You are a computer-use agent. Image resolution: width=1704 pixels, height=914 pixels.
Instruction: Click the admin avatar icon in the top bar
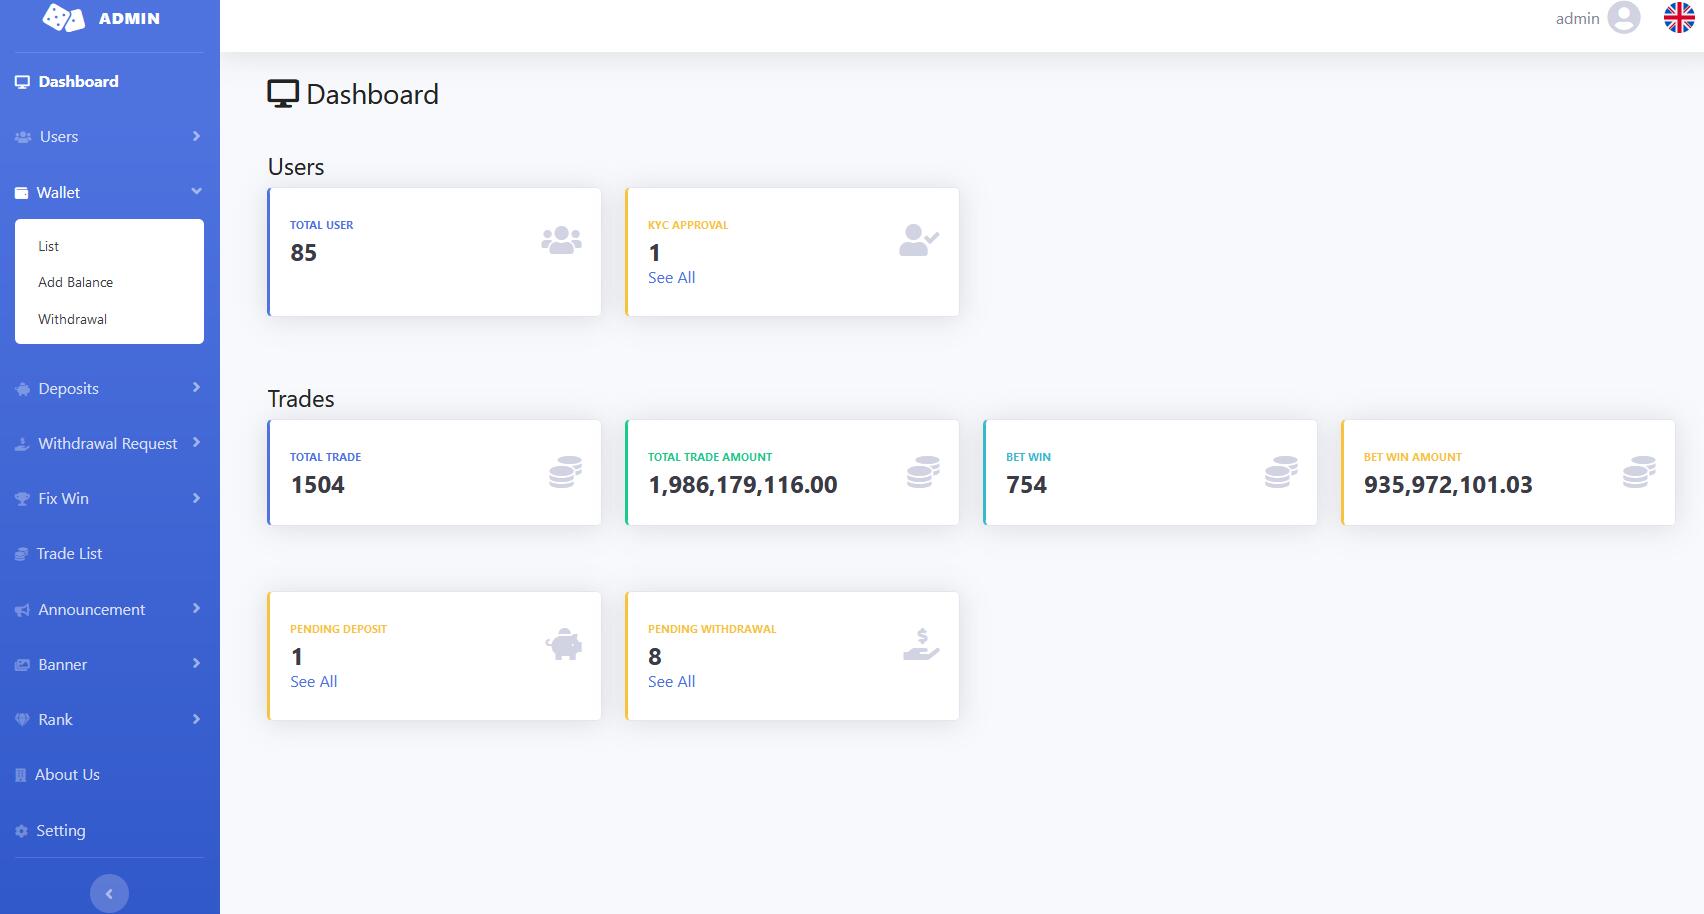pos(1624,18)
